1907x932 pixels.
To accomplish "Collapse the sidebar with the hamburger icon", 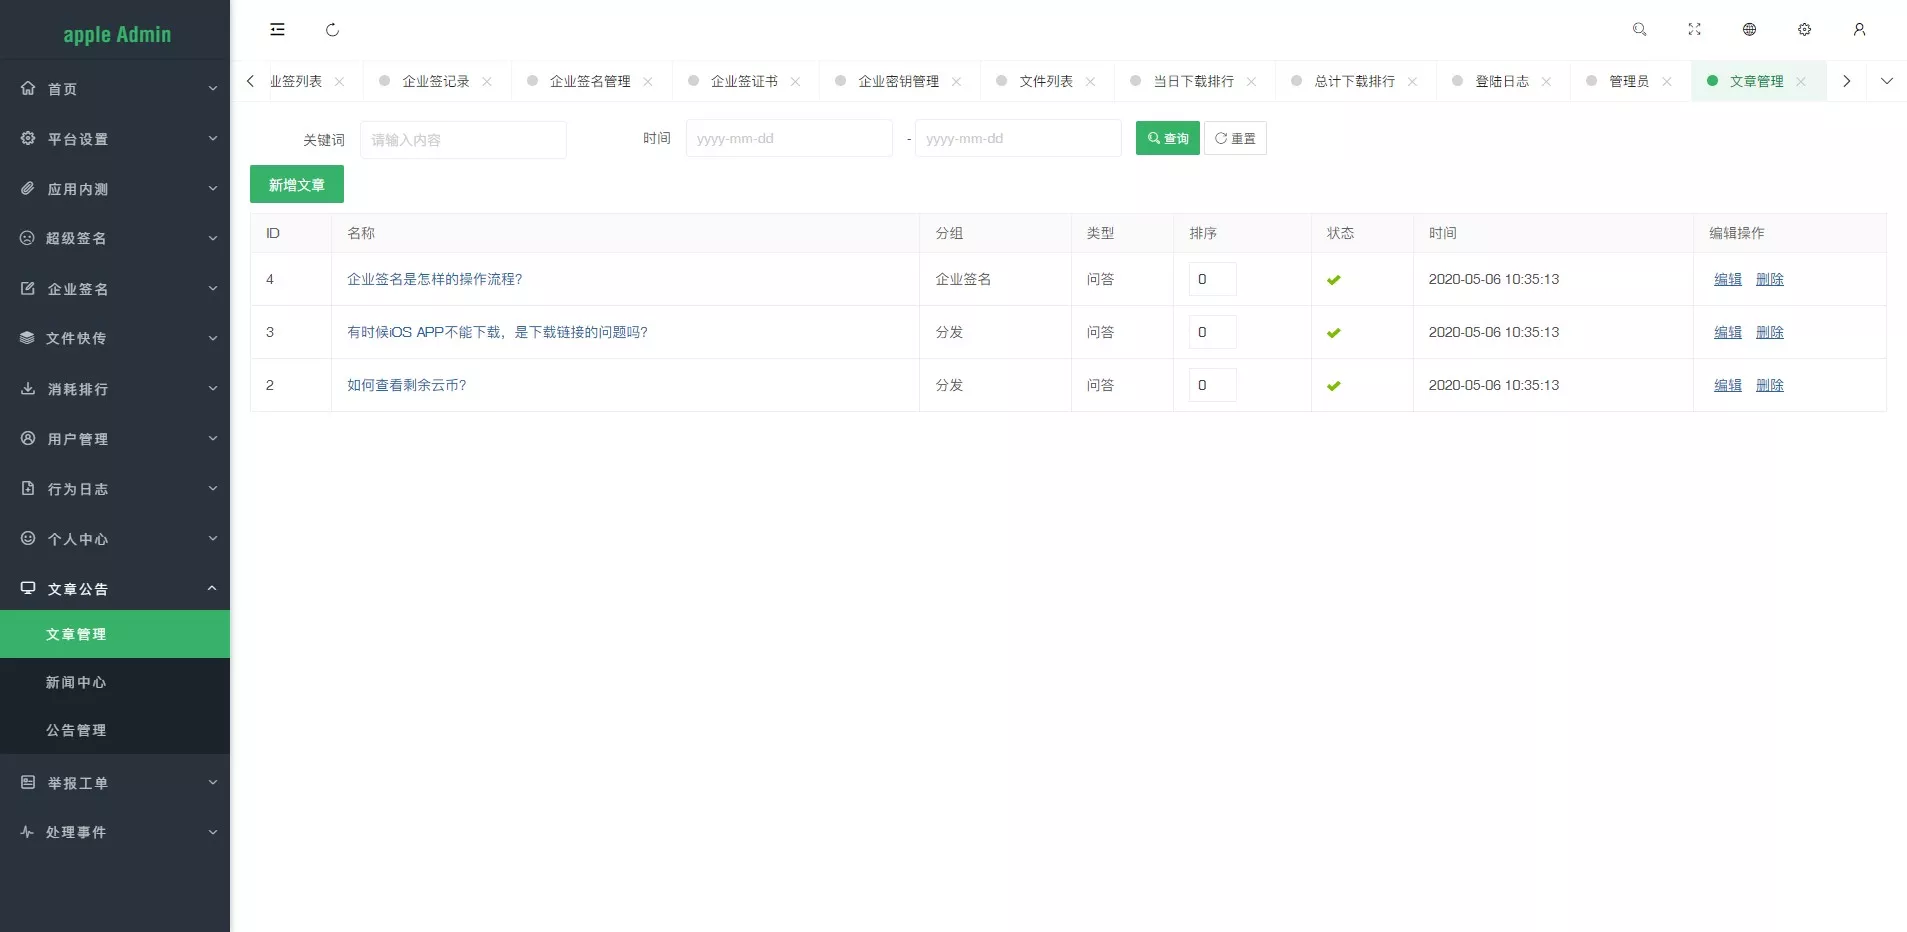I will pos(276,29).
